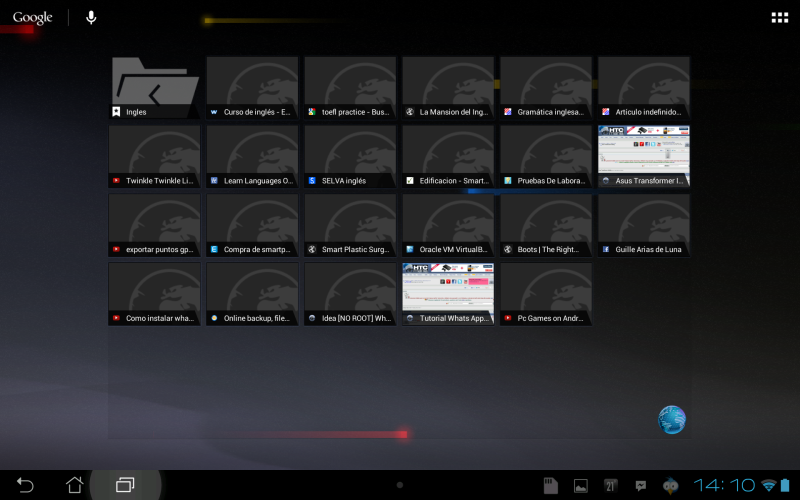Show the recent apps list
The width and height of the screenshot is (800, 500).
pyautogui.click(x=125, y=485)
